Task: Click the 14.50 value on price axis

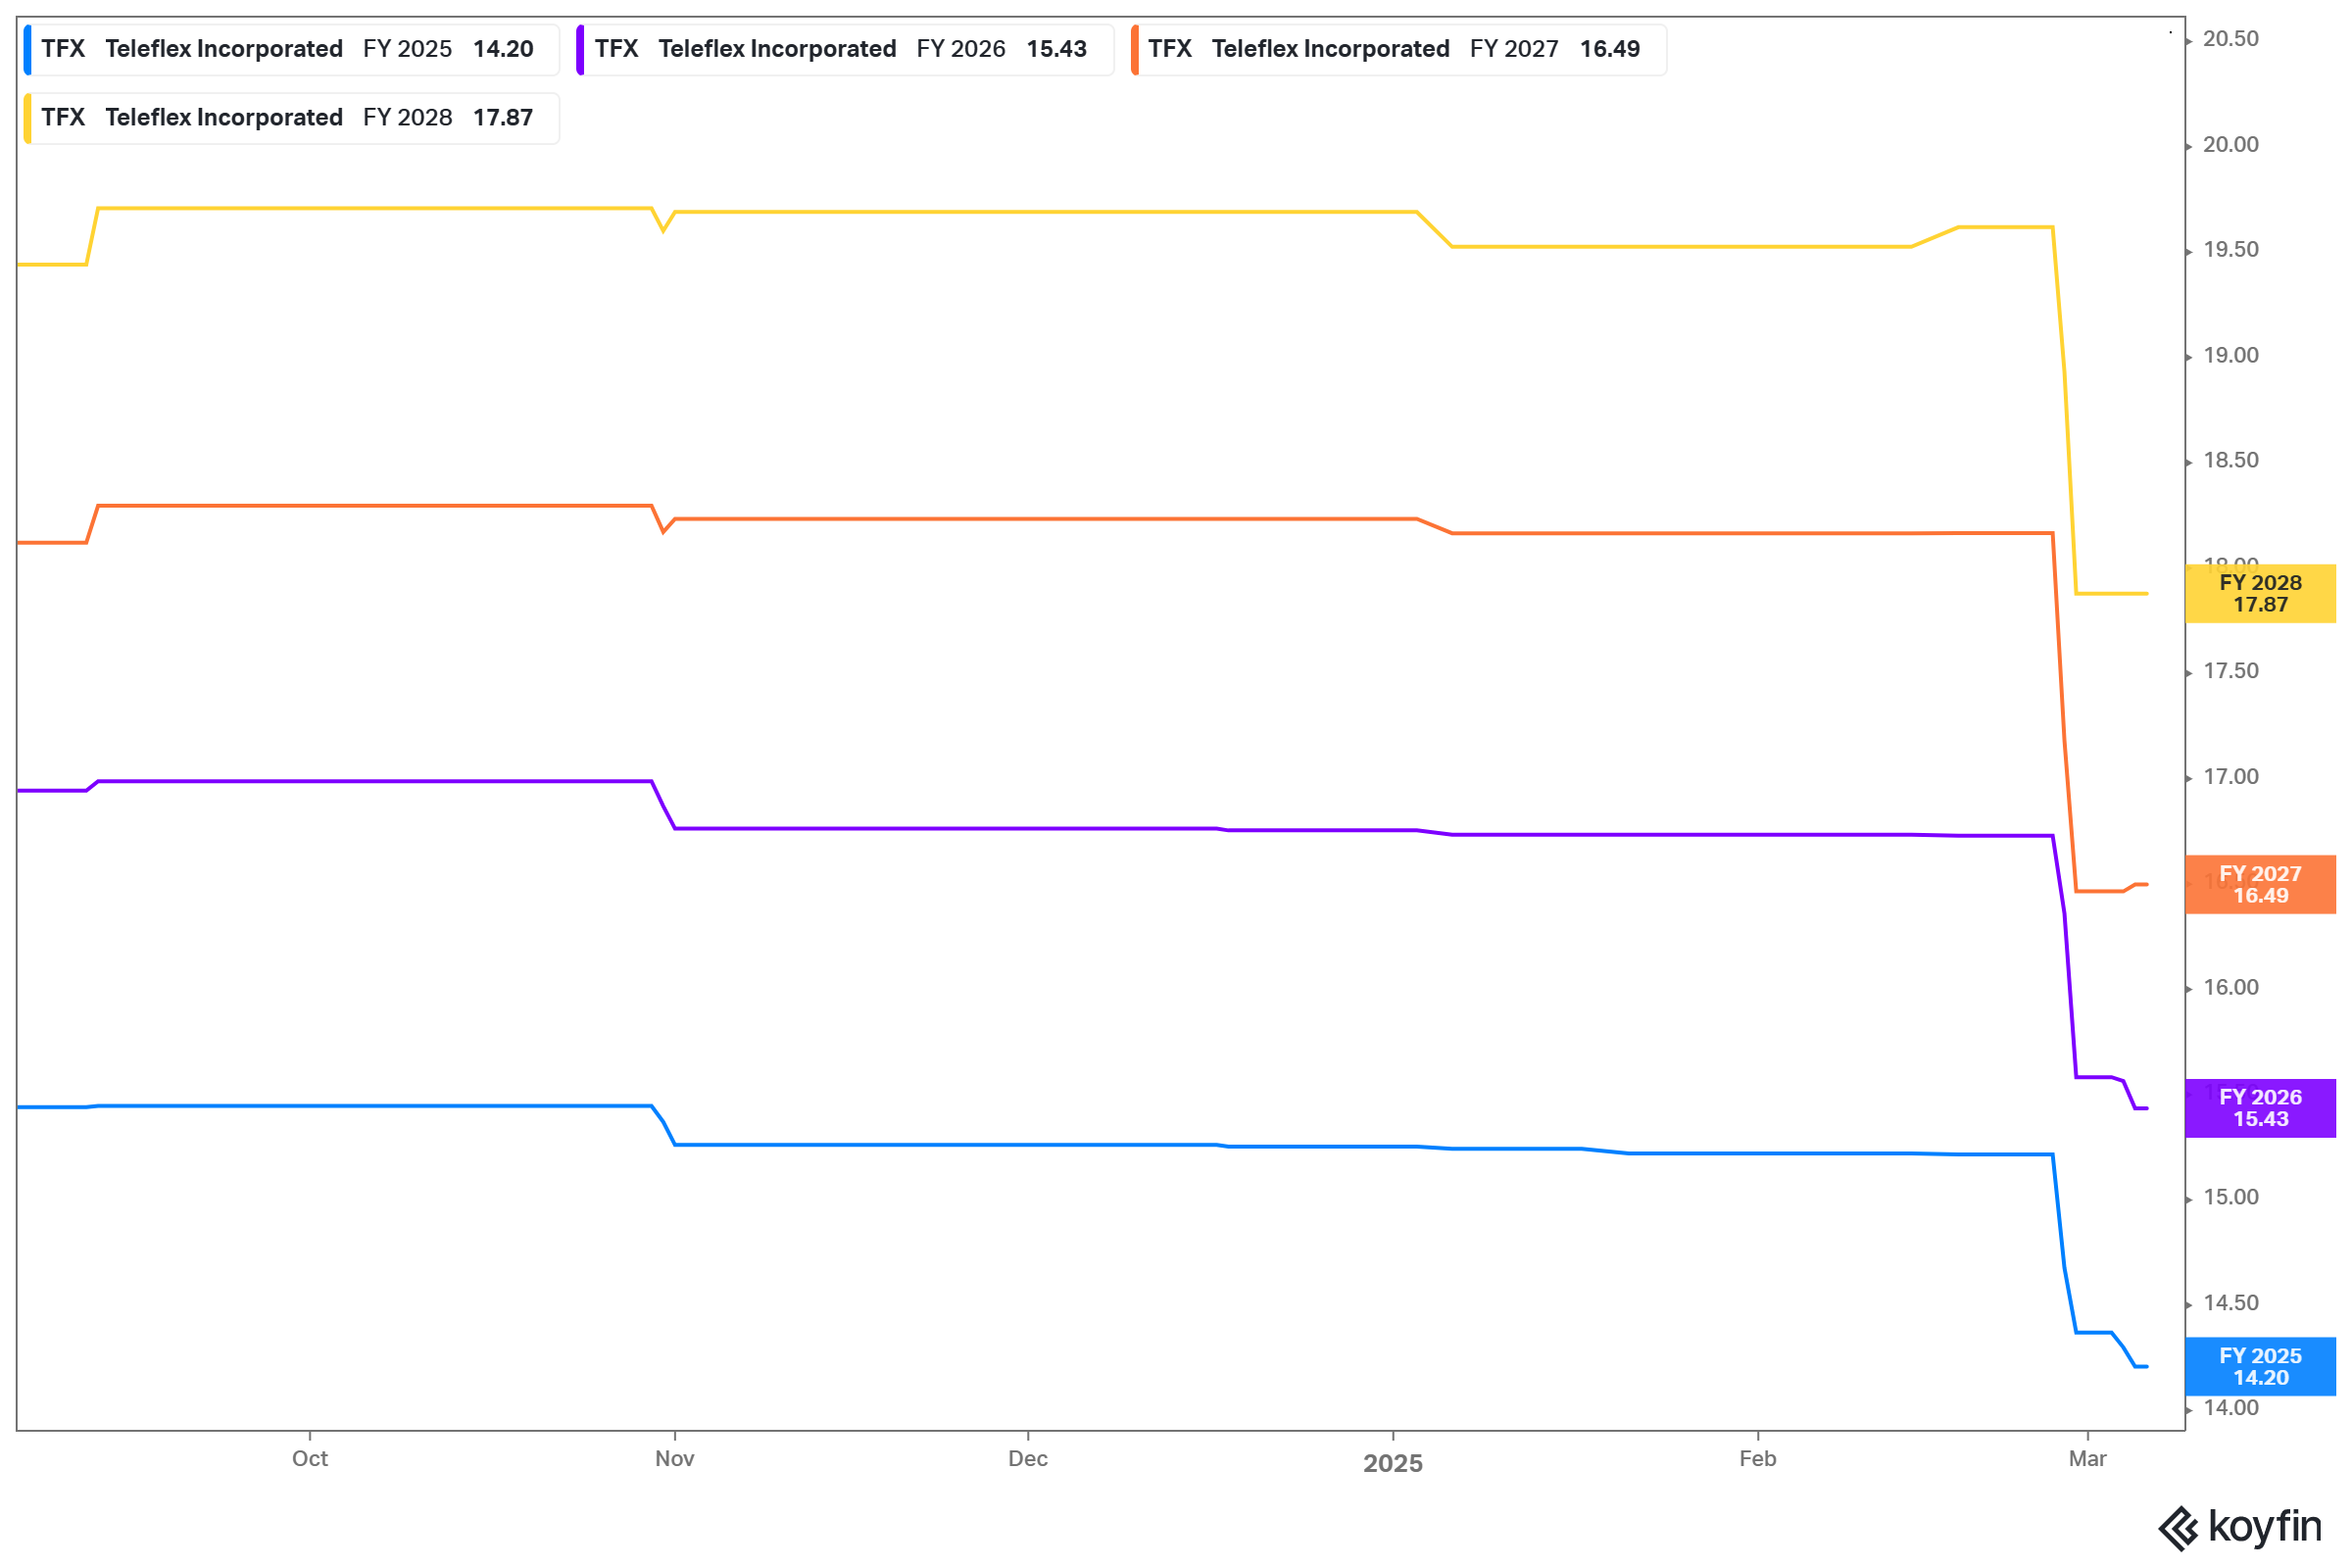Action: click(2231, 1303)
